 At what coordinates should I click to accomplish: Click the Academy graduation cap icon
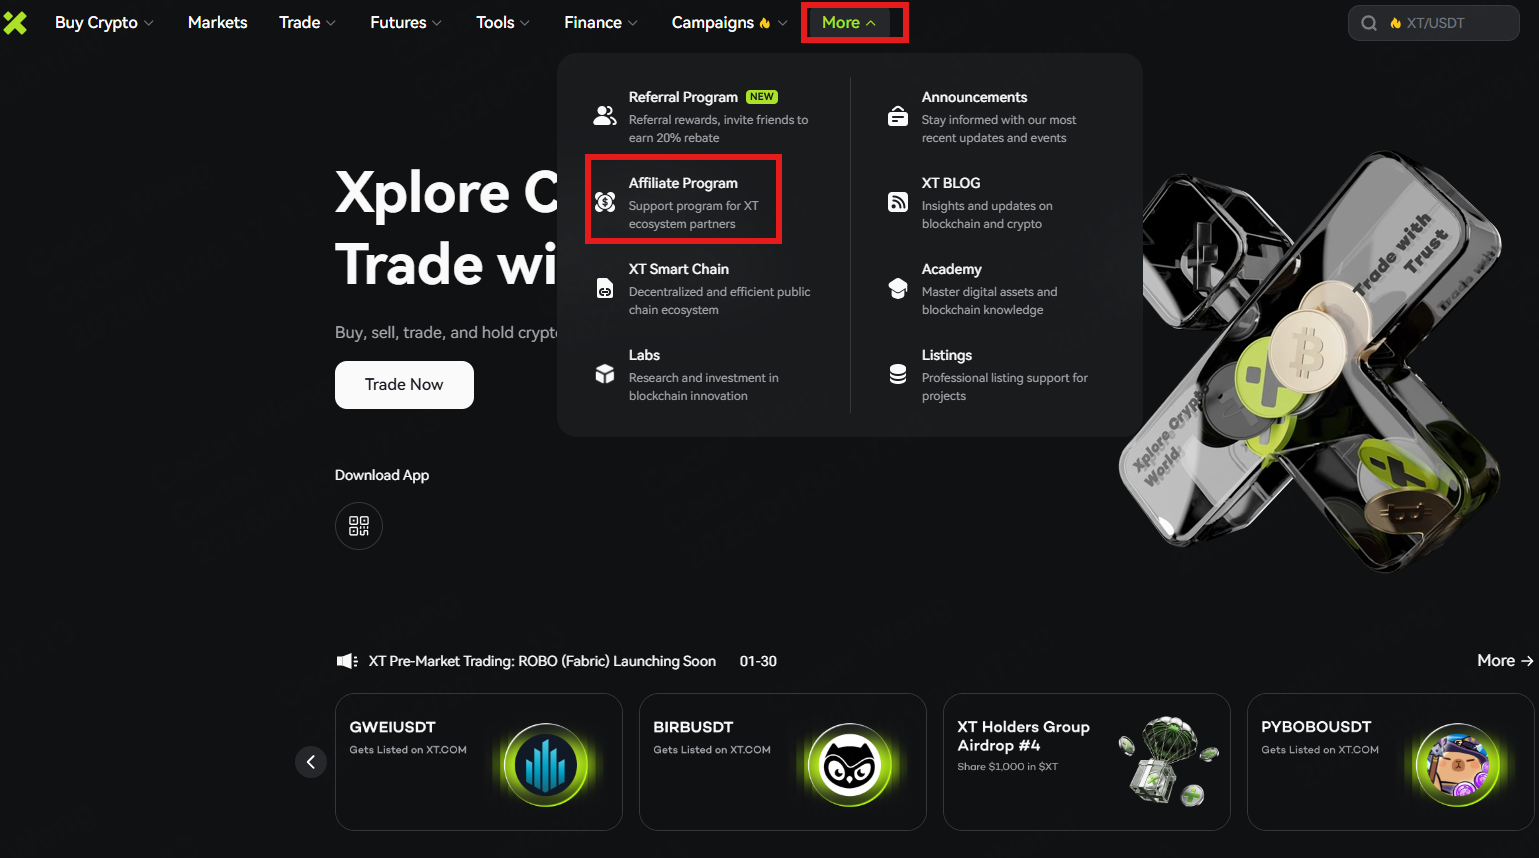coord(898,288)
